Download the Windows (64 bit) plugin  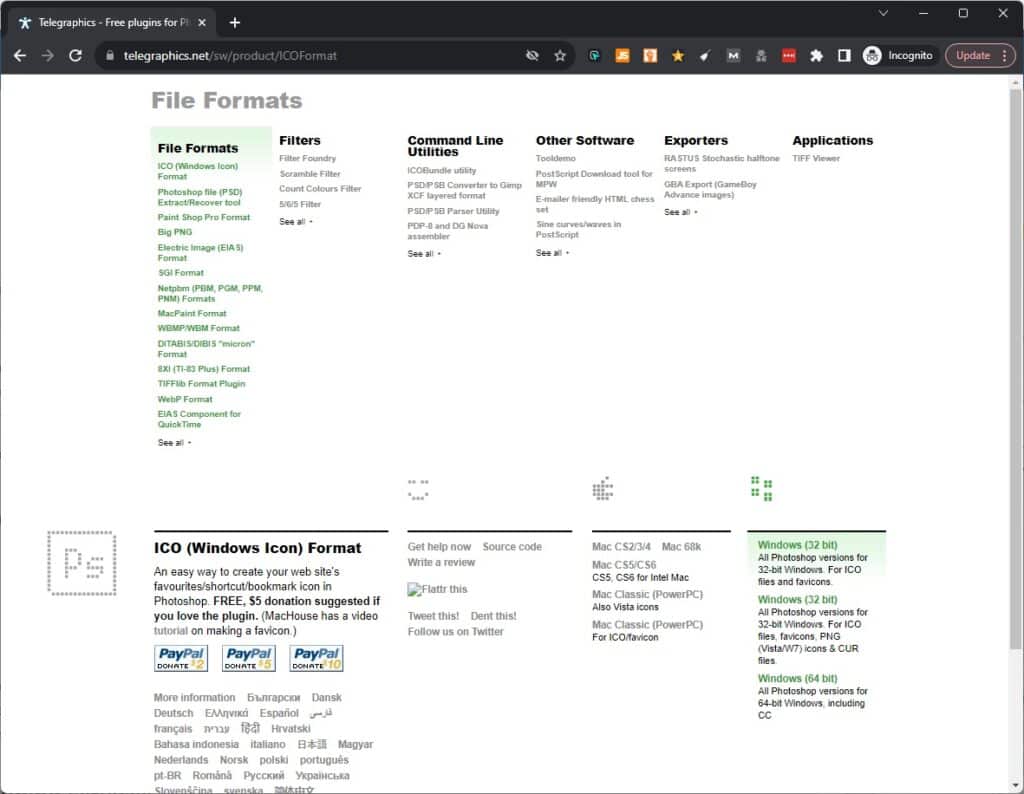tap(797, 679)
